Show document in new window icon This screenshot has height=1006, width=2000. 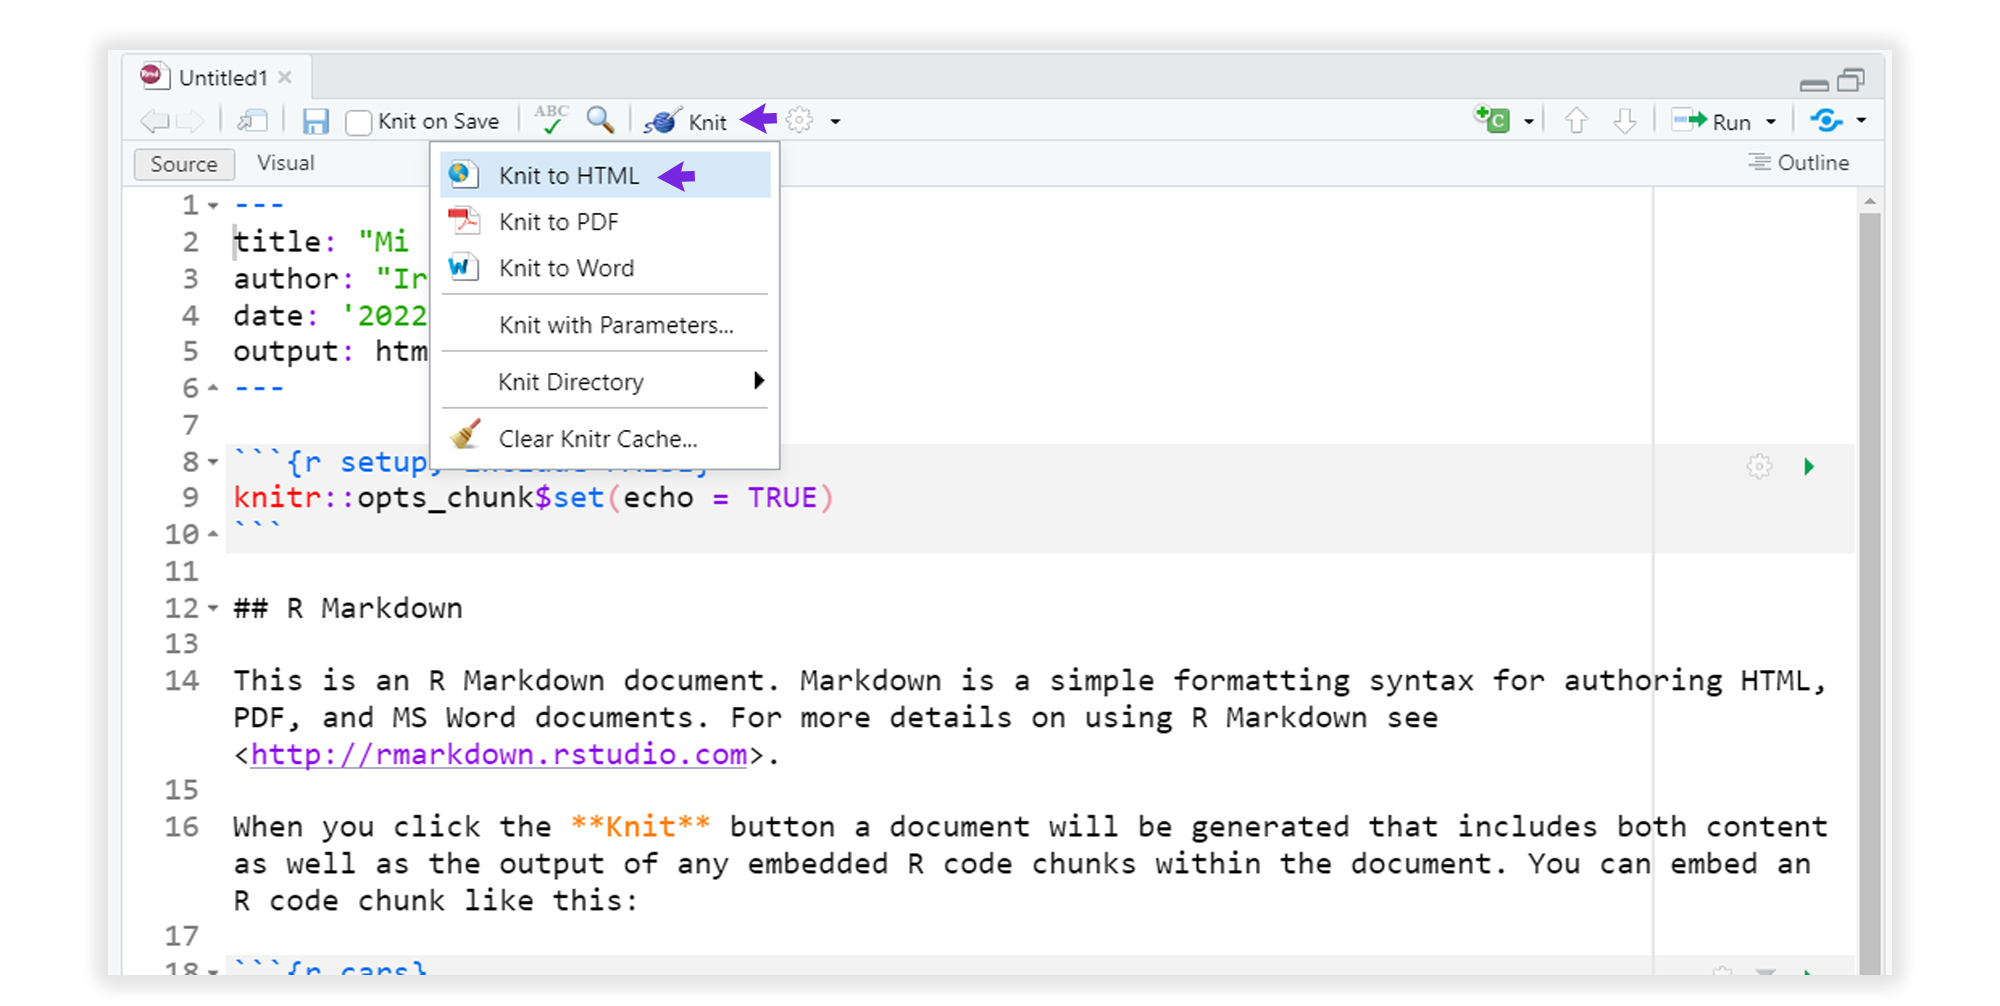click(252, 122)
